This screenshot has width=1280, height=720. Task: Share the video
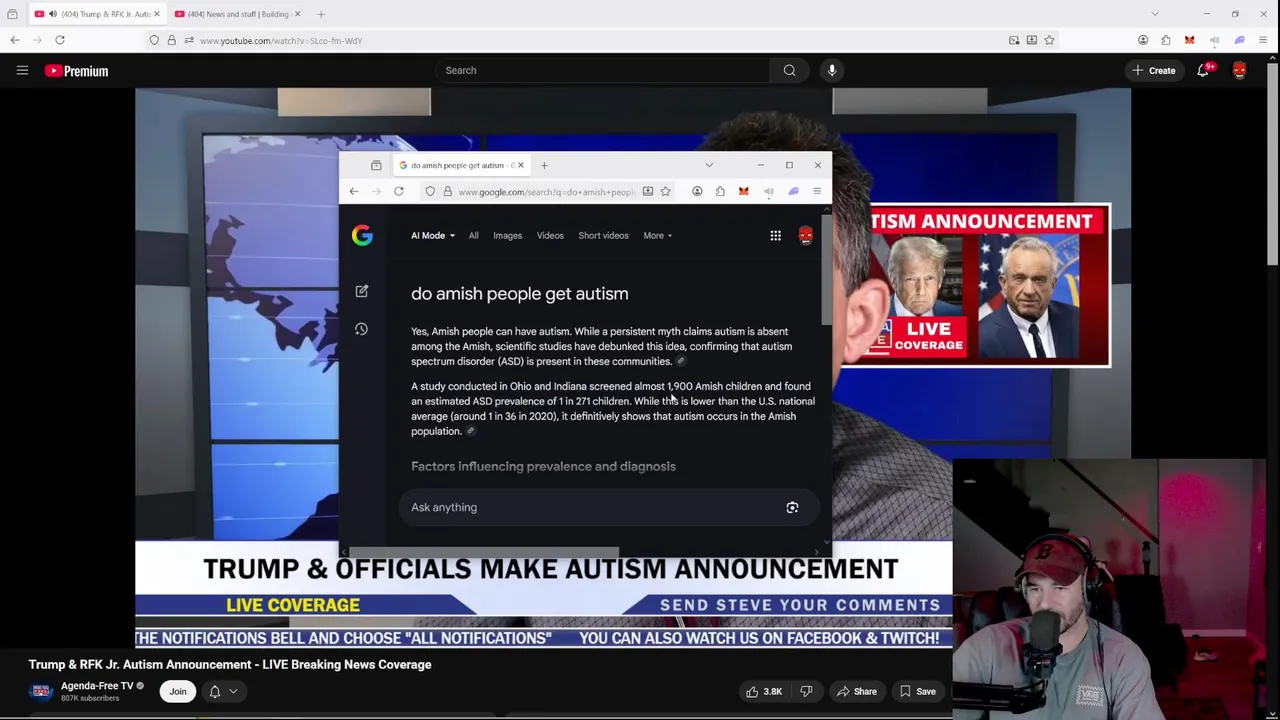point(857,691)
